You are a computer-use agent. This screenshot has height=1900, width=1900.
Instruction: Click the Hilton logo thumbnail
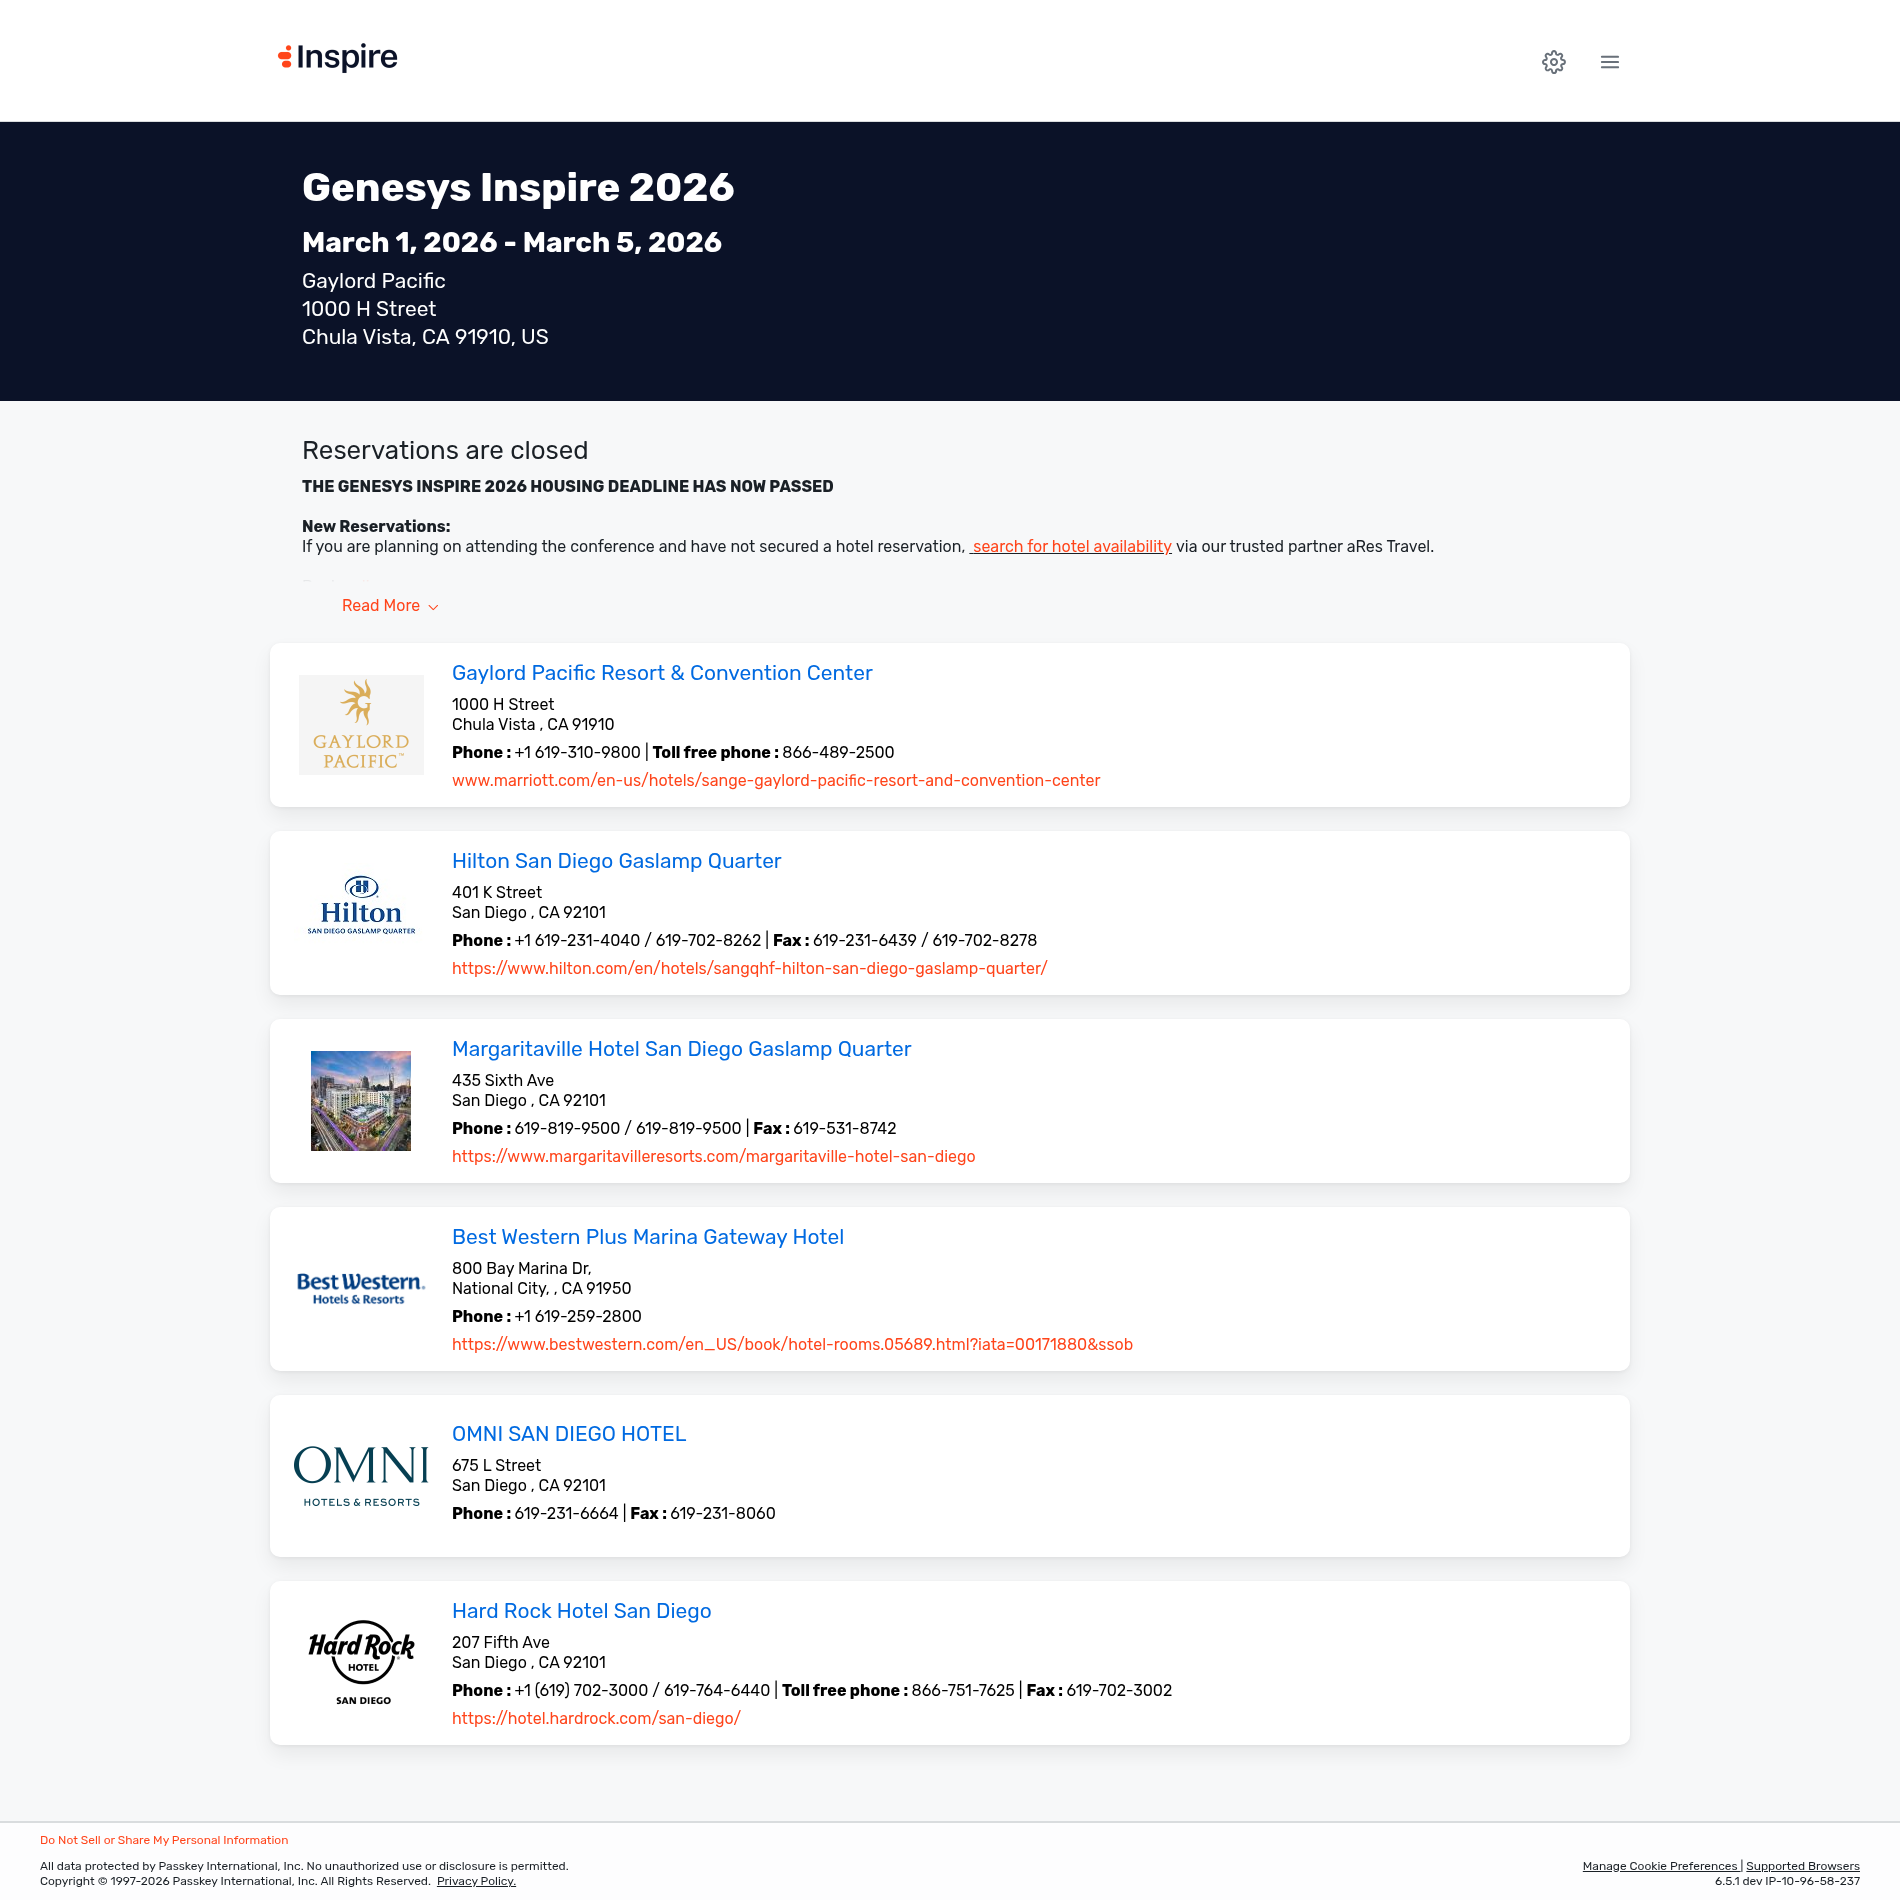coord(361,906)
